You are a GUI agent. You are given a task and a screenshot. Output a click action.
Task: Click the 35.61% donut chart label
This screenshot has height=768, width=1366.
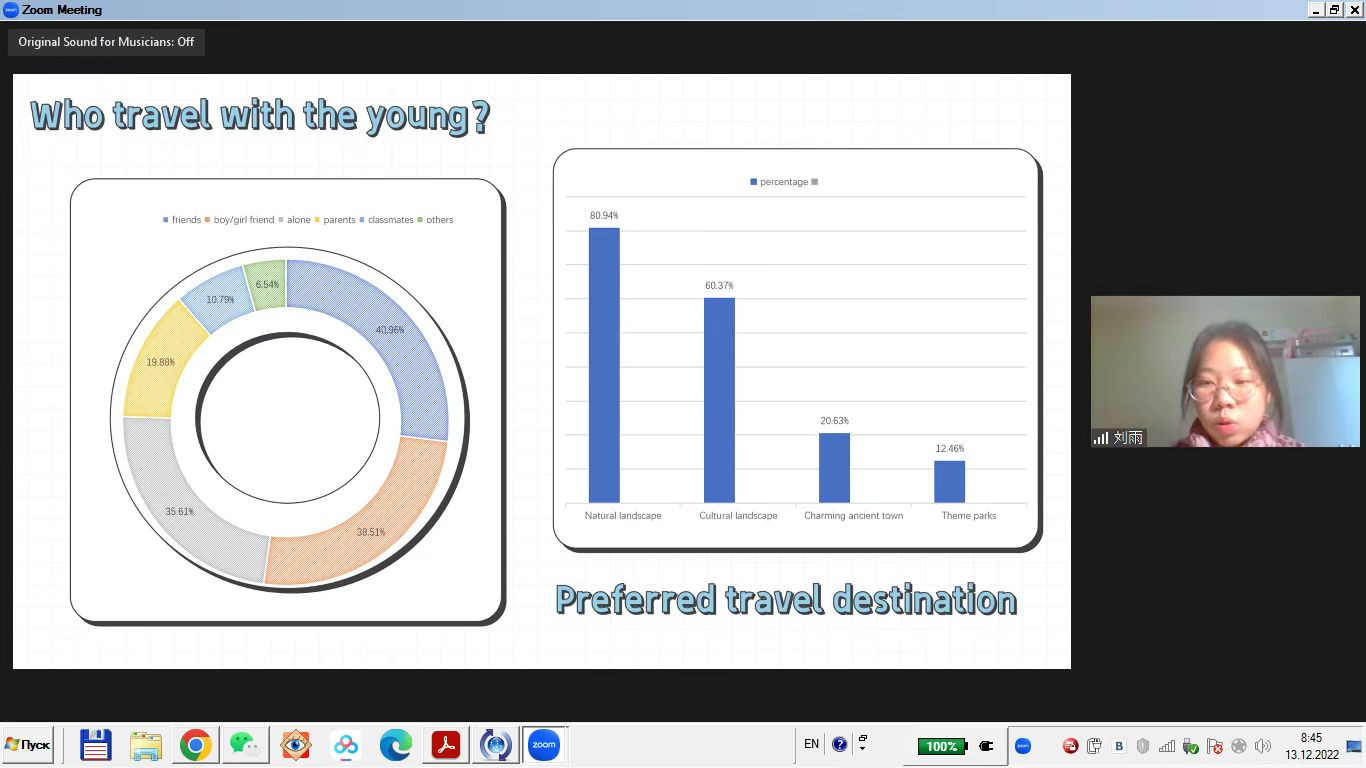(180, 511)
